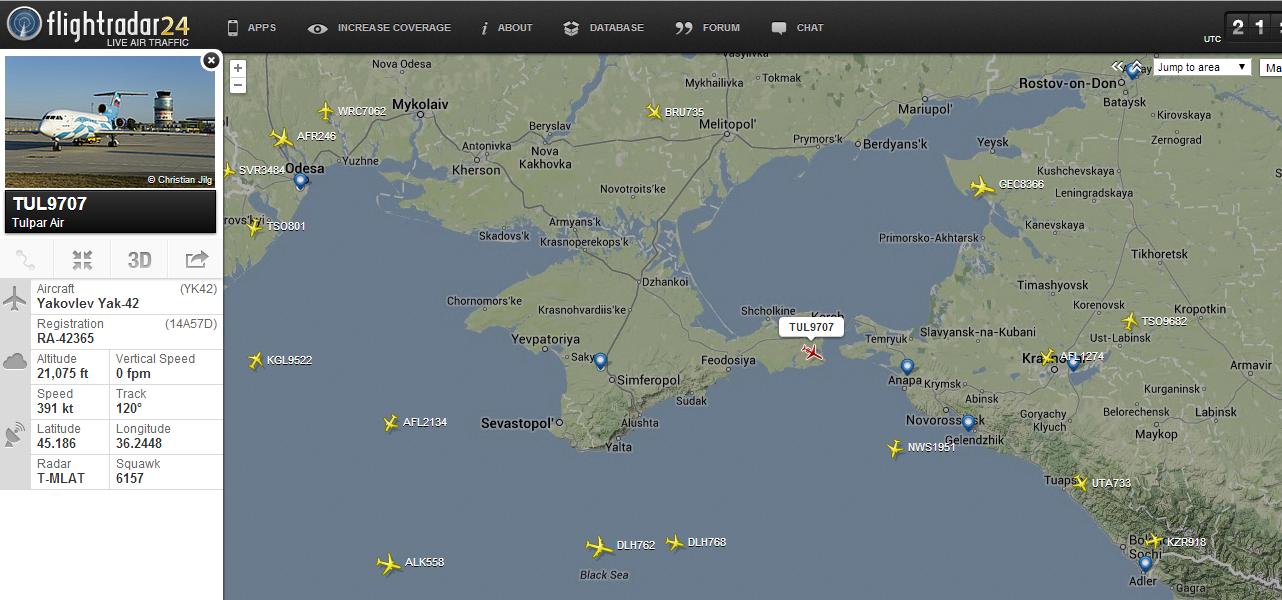Toggle the flight route path icon

(x=26, y=260)
